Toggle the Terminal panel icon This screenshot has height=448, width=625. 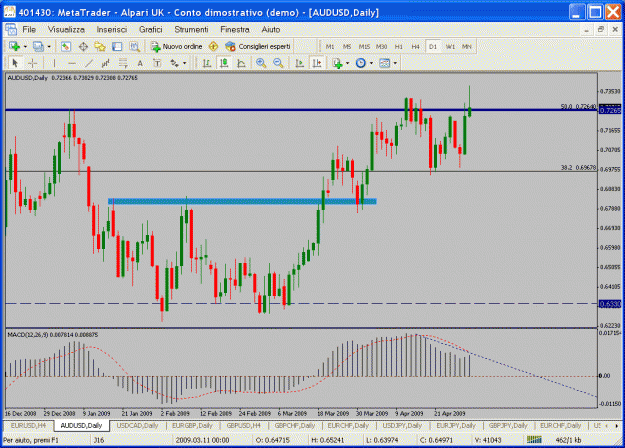pyautogui.click(x=117, y=47)
